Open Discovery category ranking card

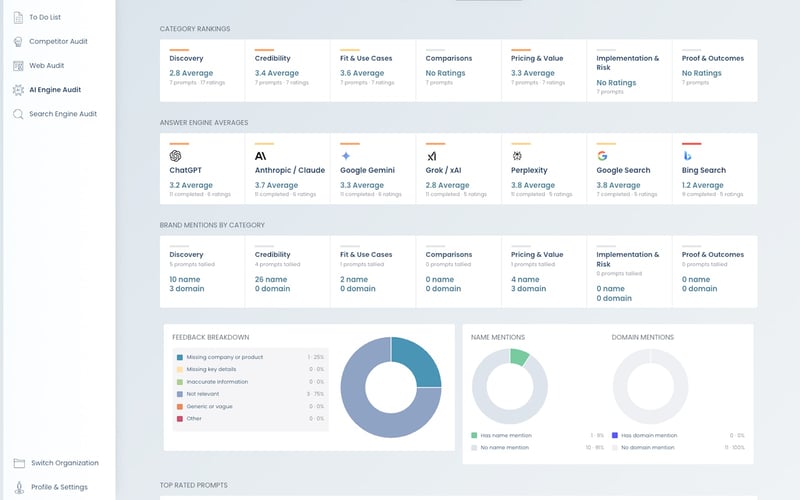(x=202, y=70)
